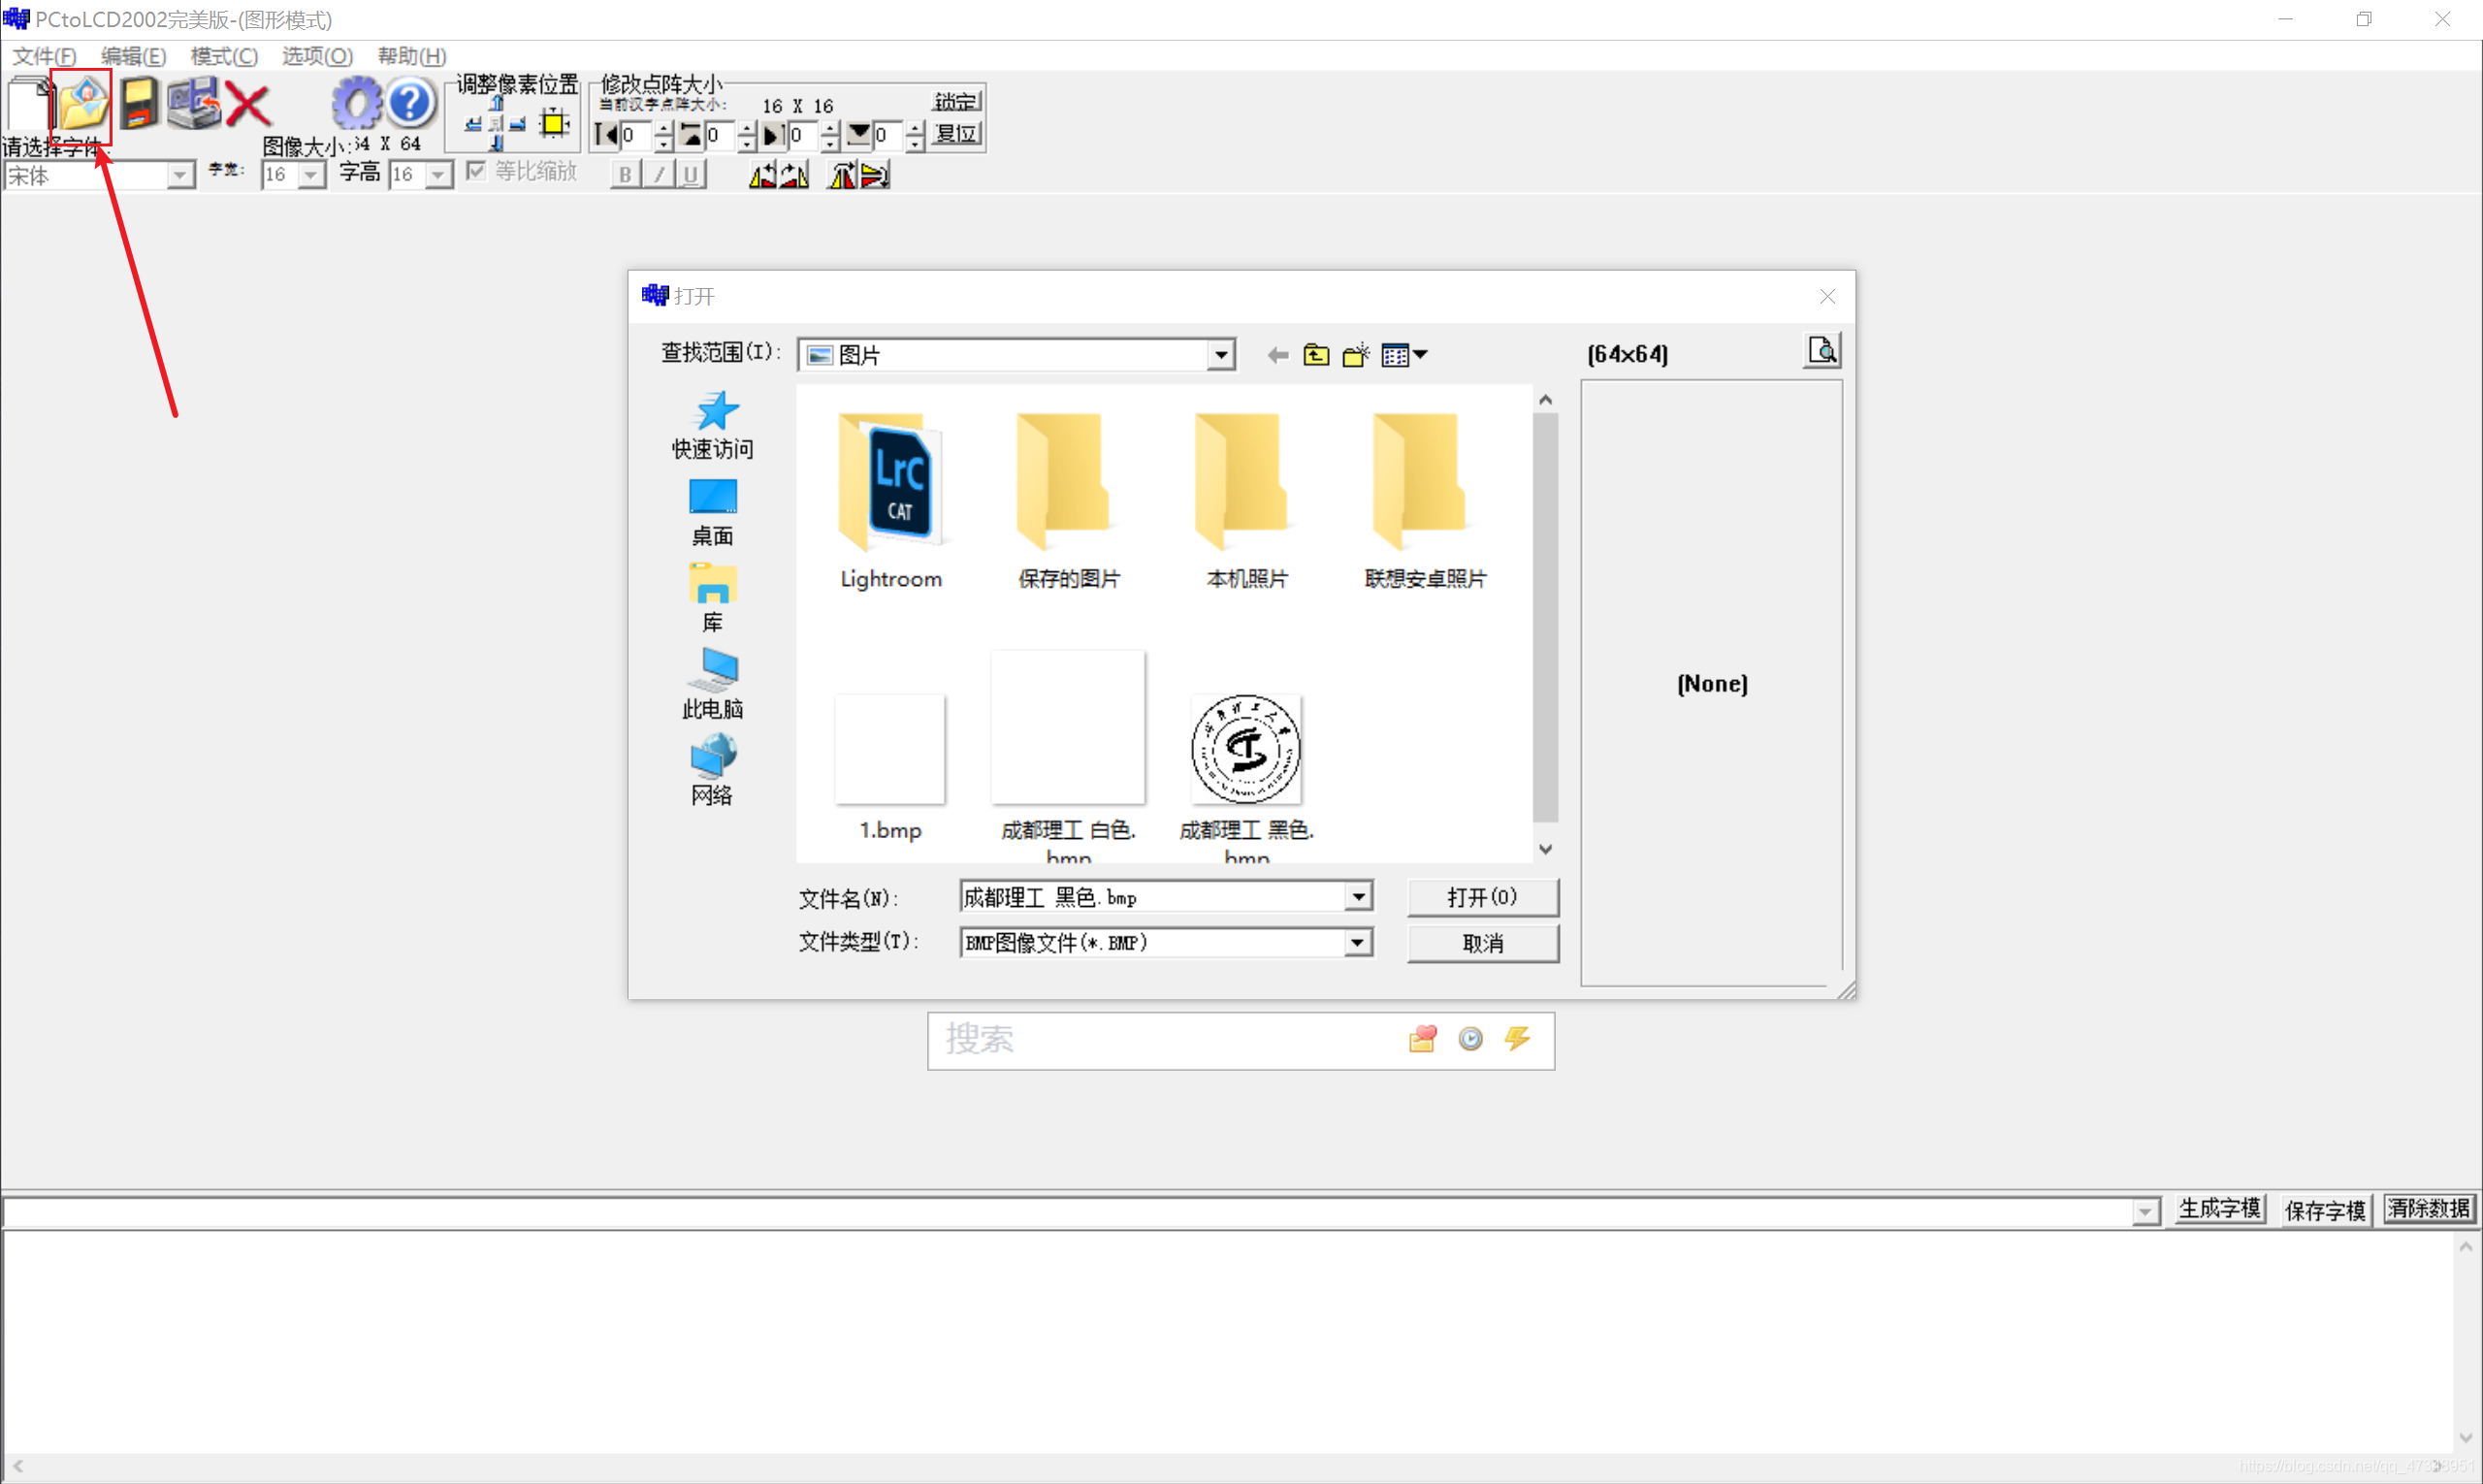
Task: Open settings via the gear icon
Action: click(355, 103)
